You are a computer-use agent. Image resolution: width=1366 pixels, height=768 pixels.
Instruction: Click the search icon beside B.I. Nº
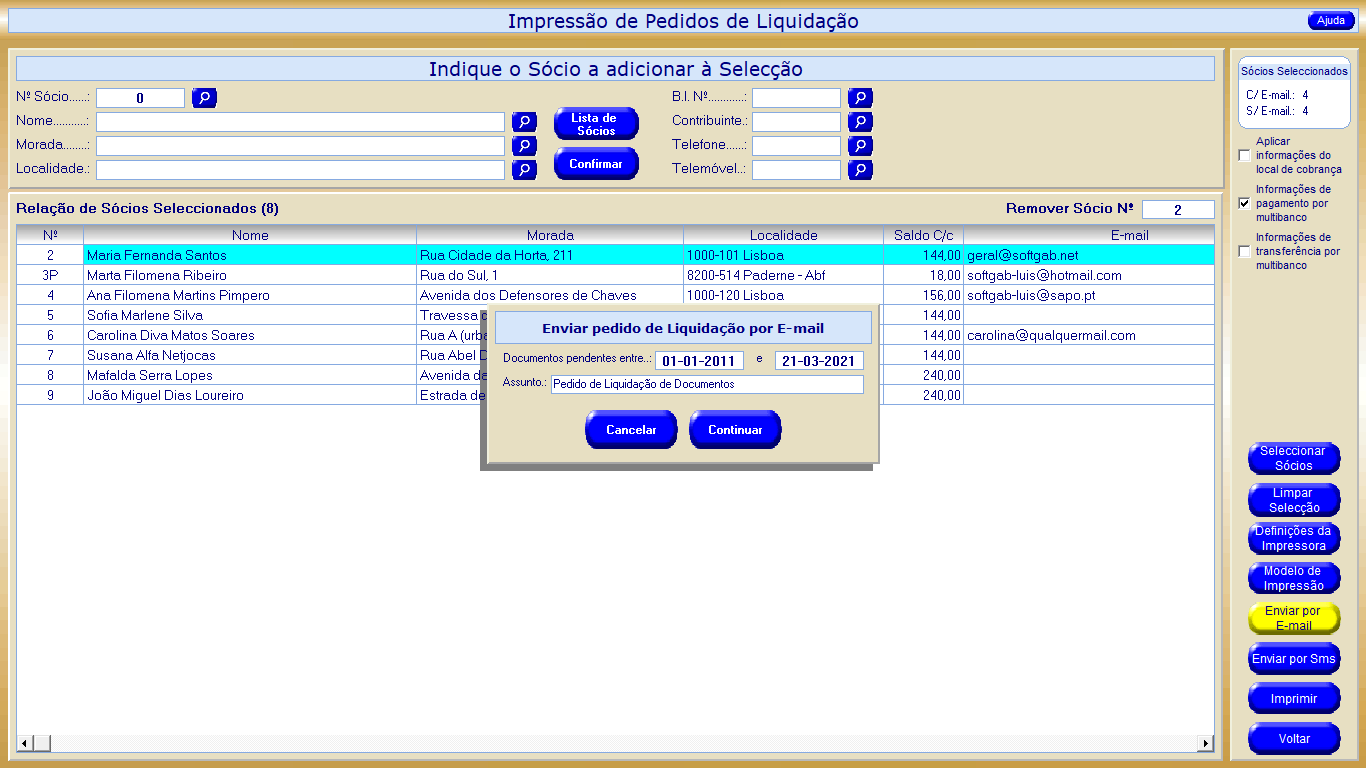860,98
